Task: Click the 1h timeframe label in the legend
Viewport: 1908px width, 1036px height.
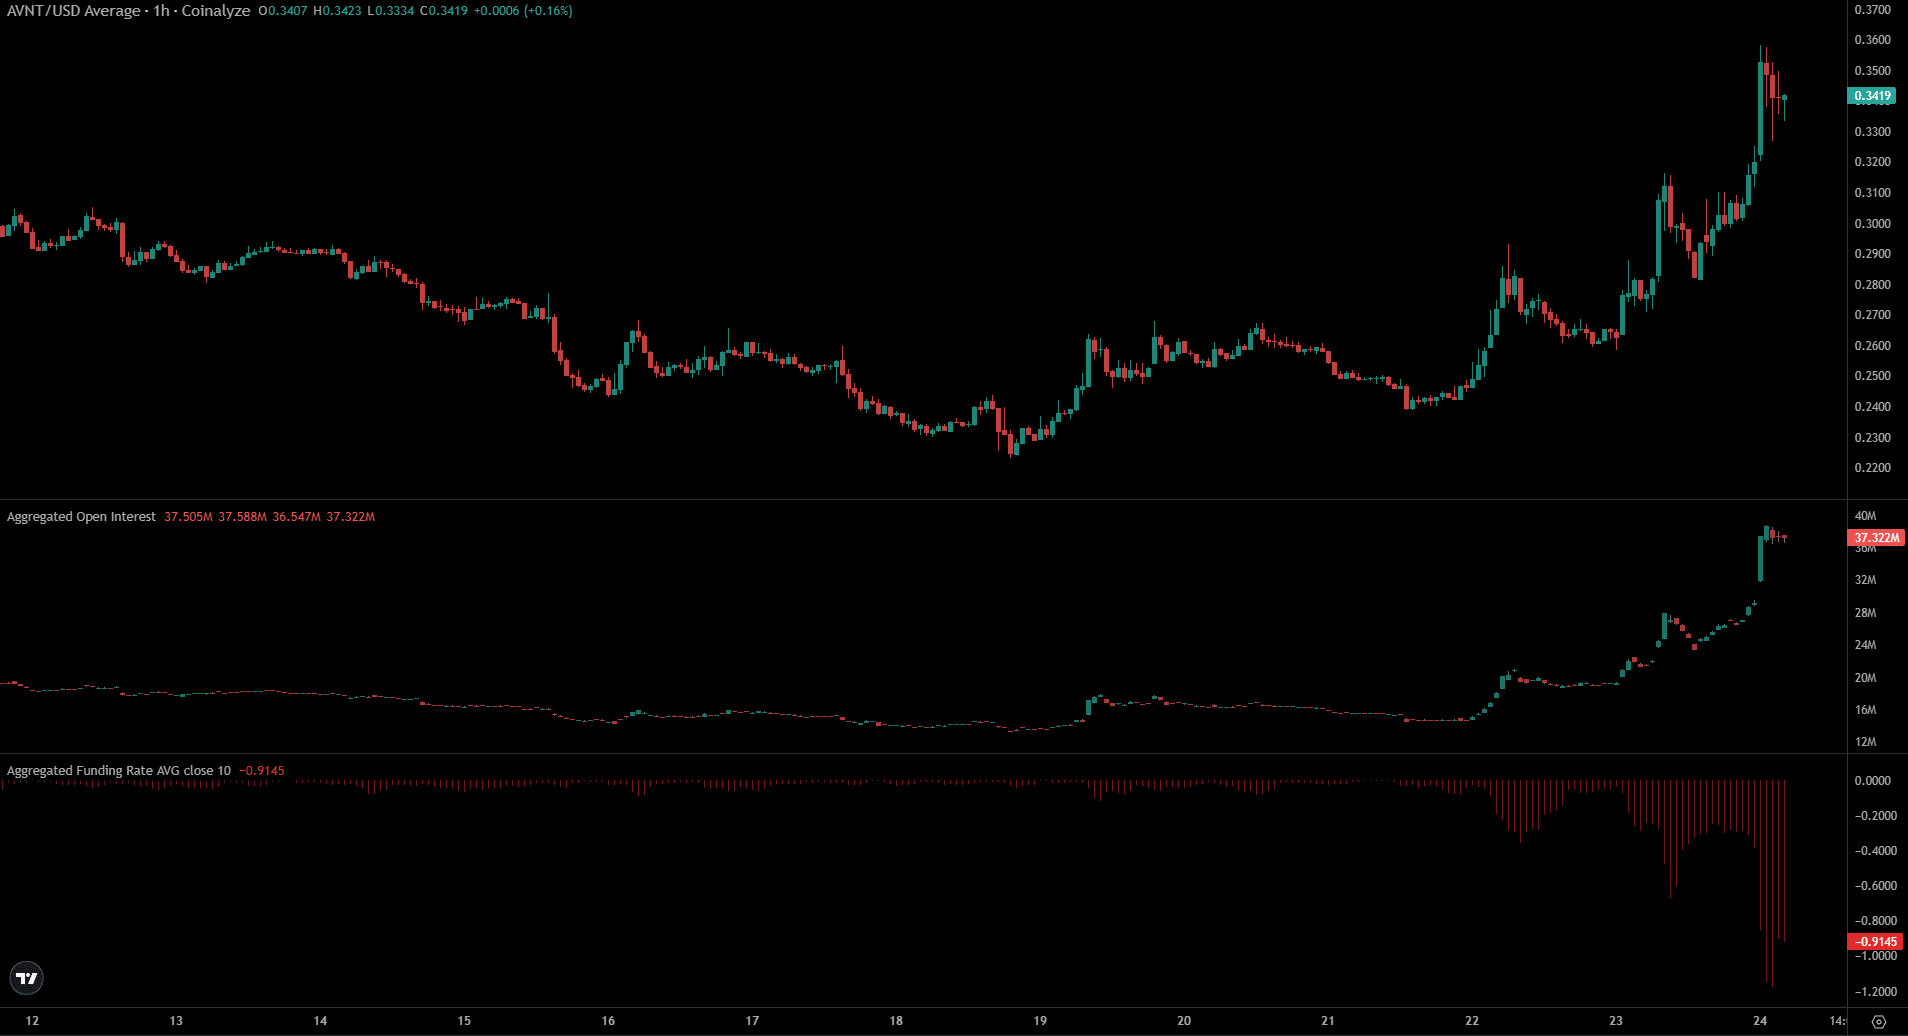Action: click(158, 11)
